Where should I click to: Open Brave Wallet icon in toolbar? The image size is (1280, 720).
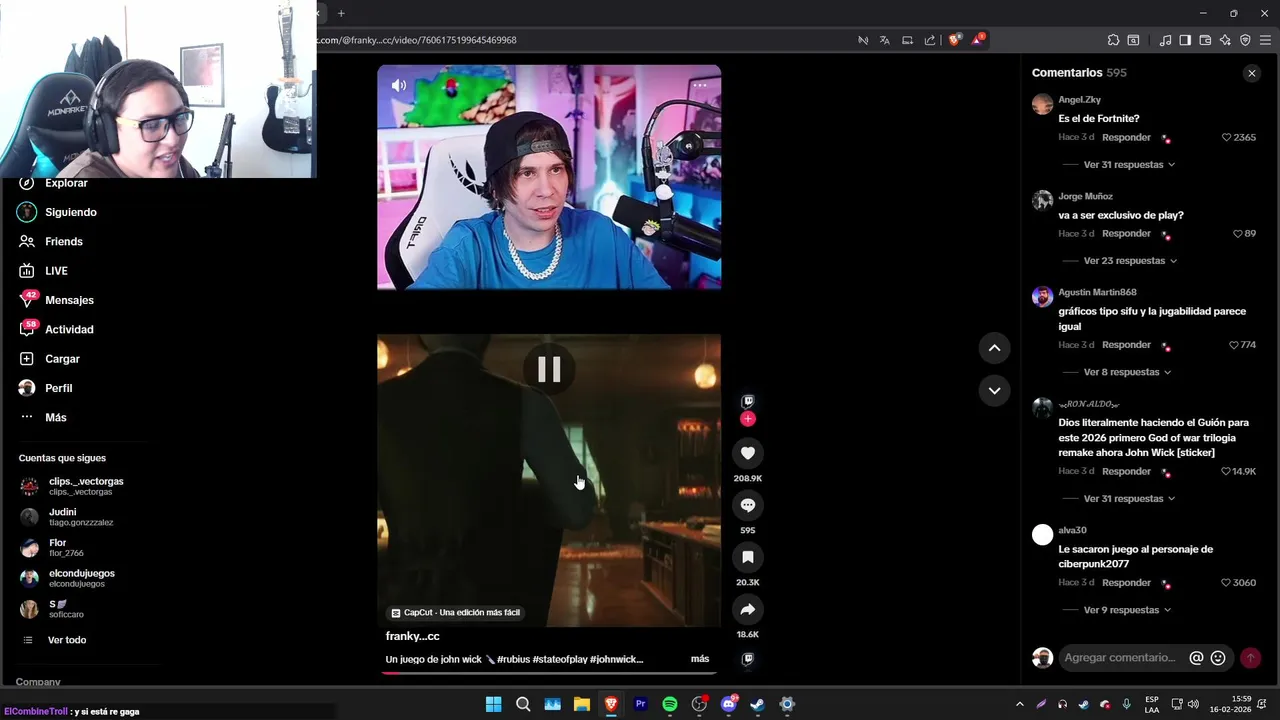pyautogui.click(x=1205, y=40)
